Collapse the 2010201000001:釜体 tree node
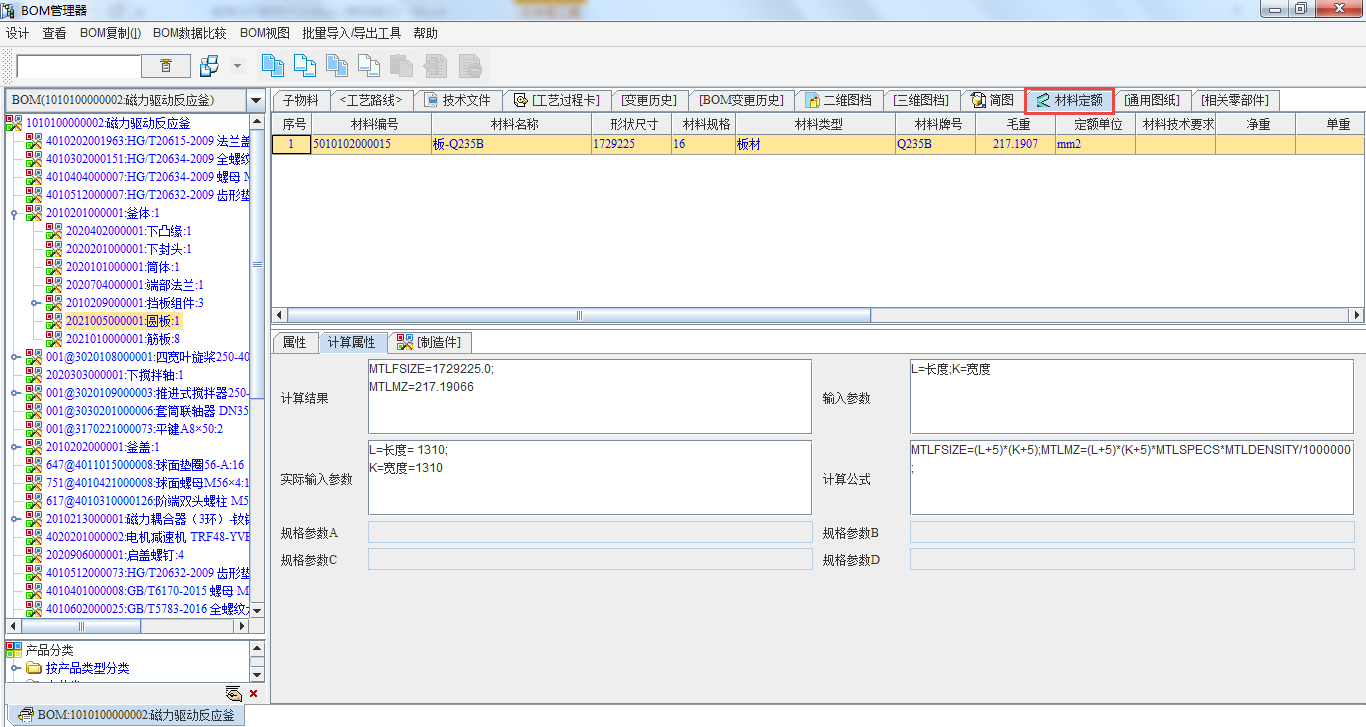1366x727 pixels. coord(15,213)
